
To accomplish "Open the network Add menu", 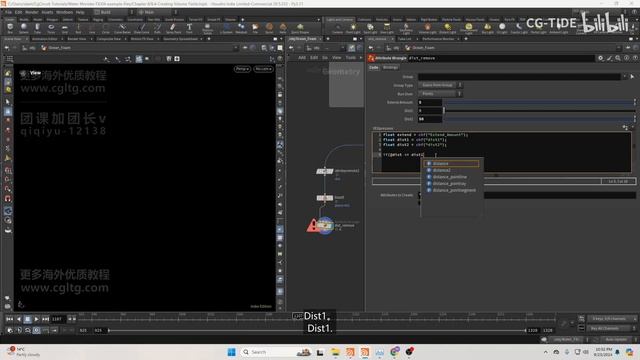I will (x=302, y=58).
